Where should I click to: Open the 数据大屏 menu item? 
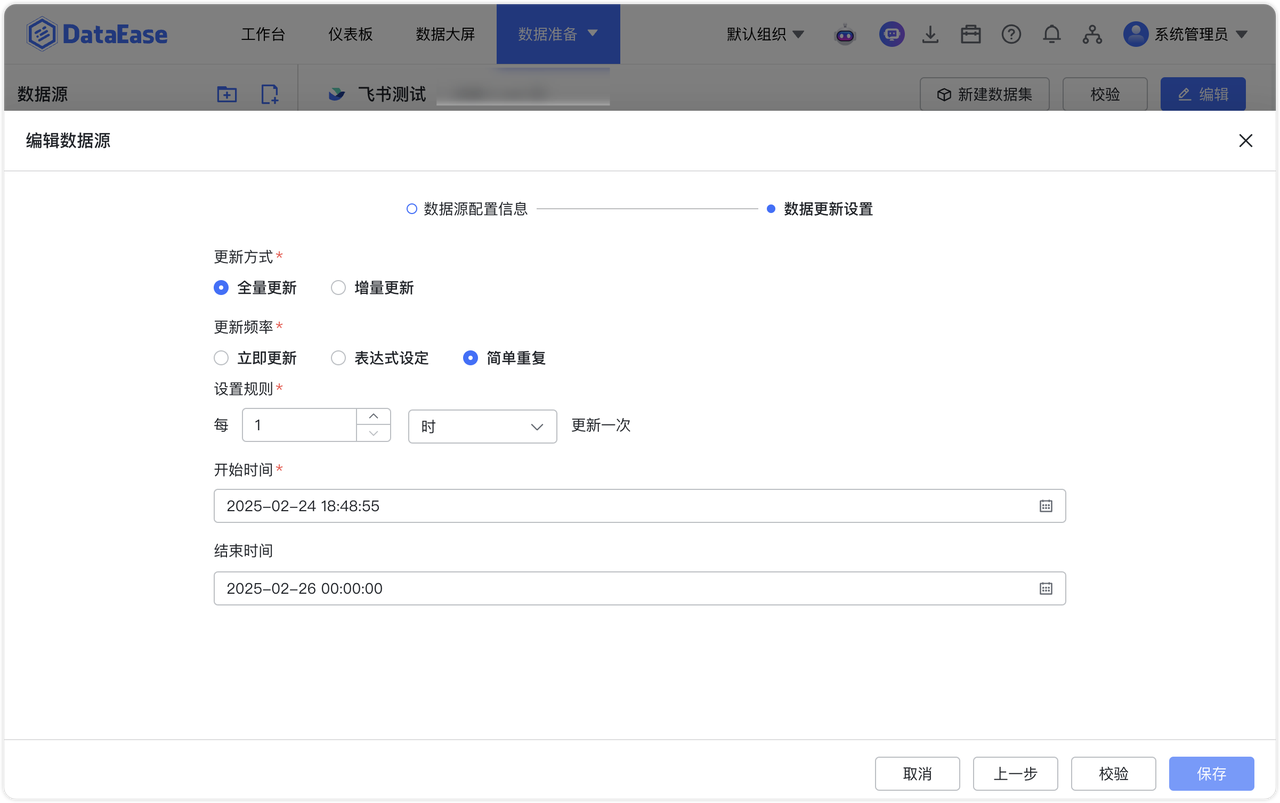[x=446, y=33]
